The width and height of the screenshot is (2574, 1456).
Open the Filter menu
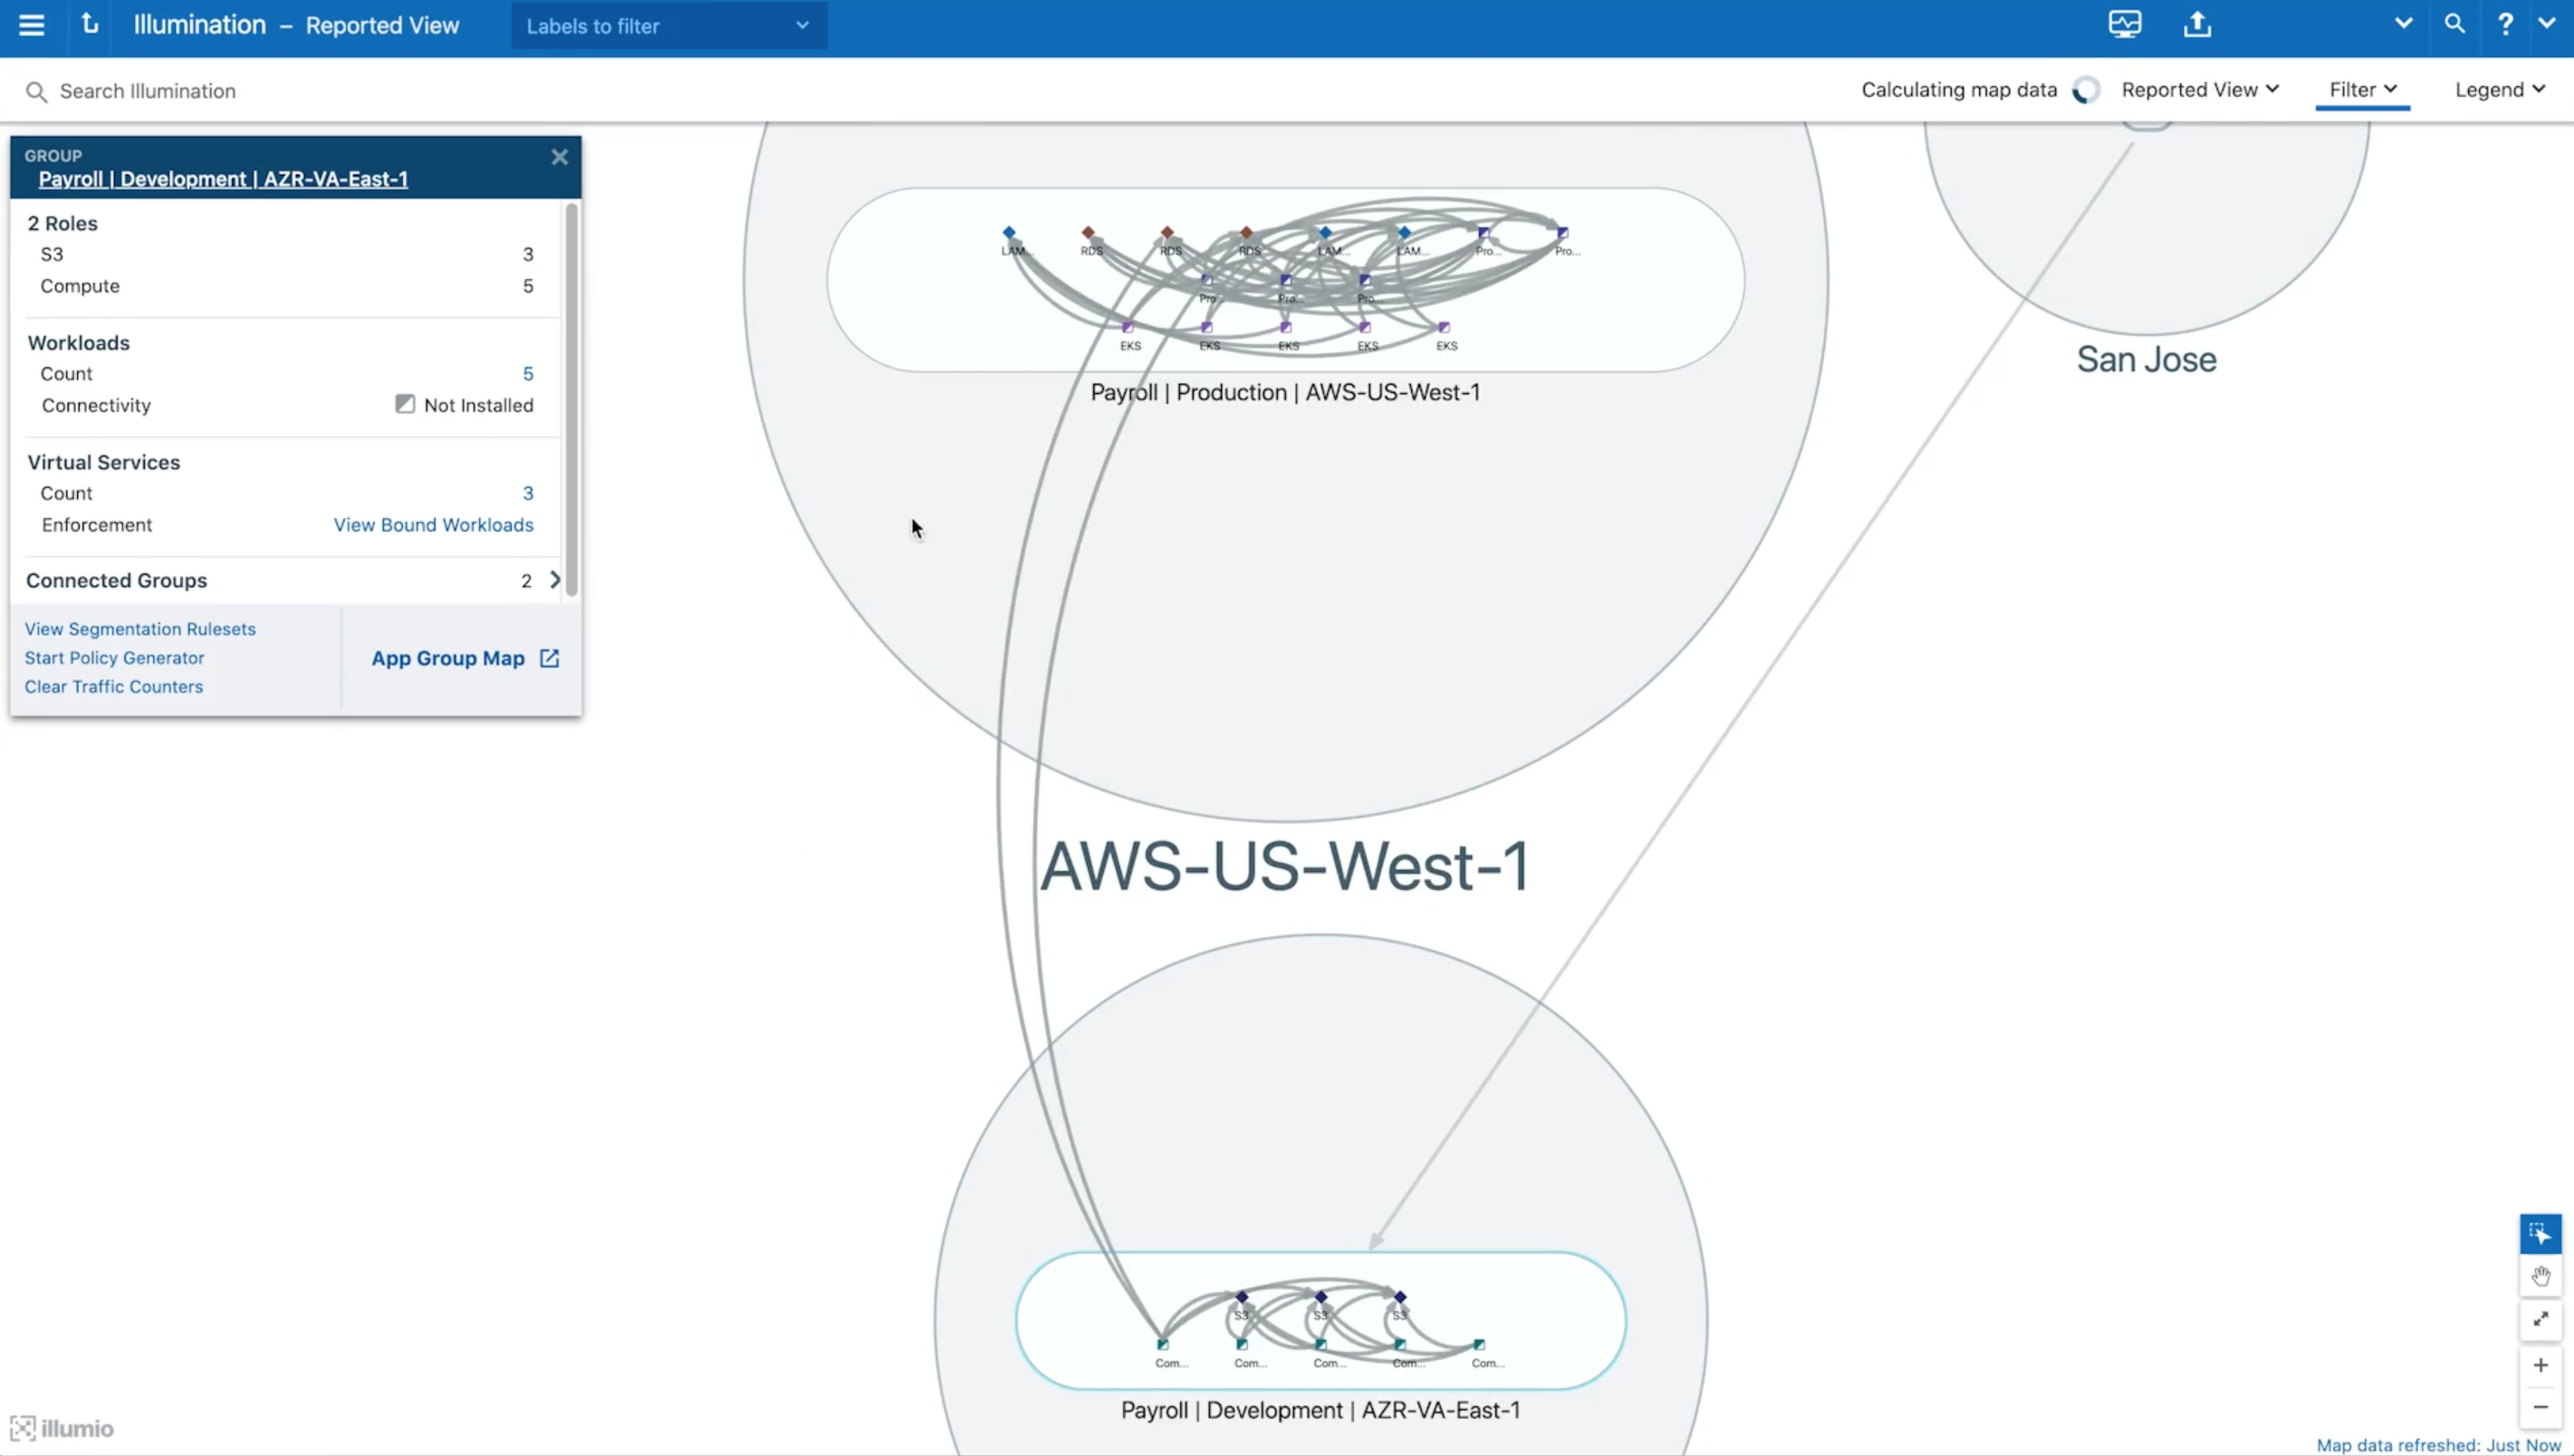tap(2362, 90)
